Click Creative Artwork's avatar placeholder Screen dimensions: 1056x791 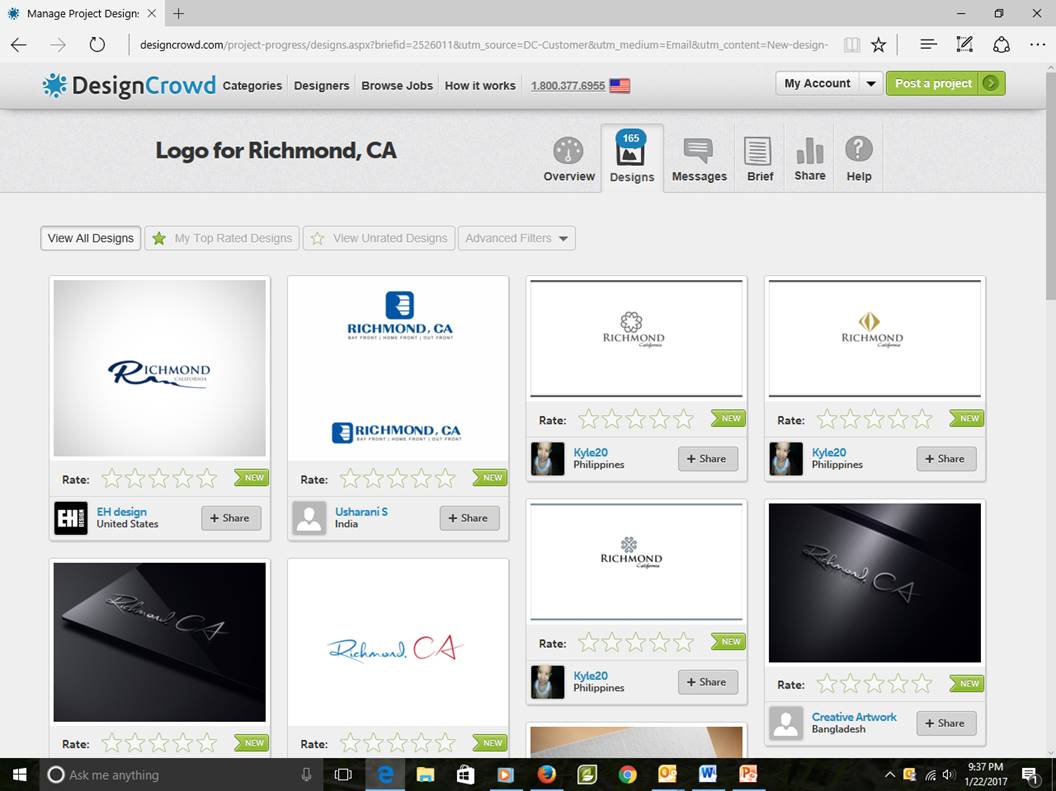(786, 723)
